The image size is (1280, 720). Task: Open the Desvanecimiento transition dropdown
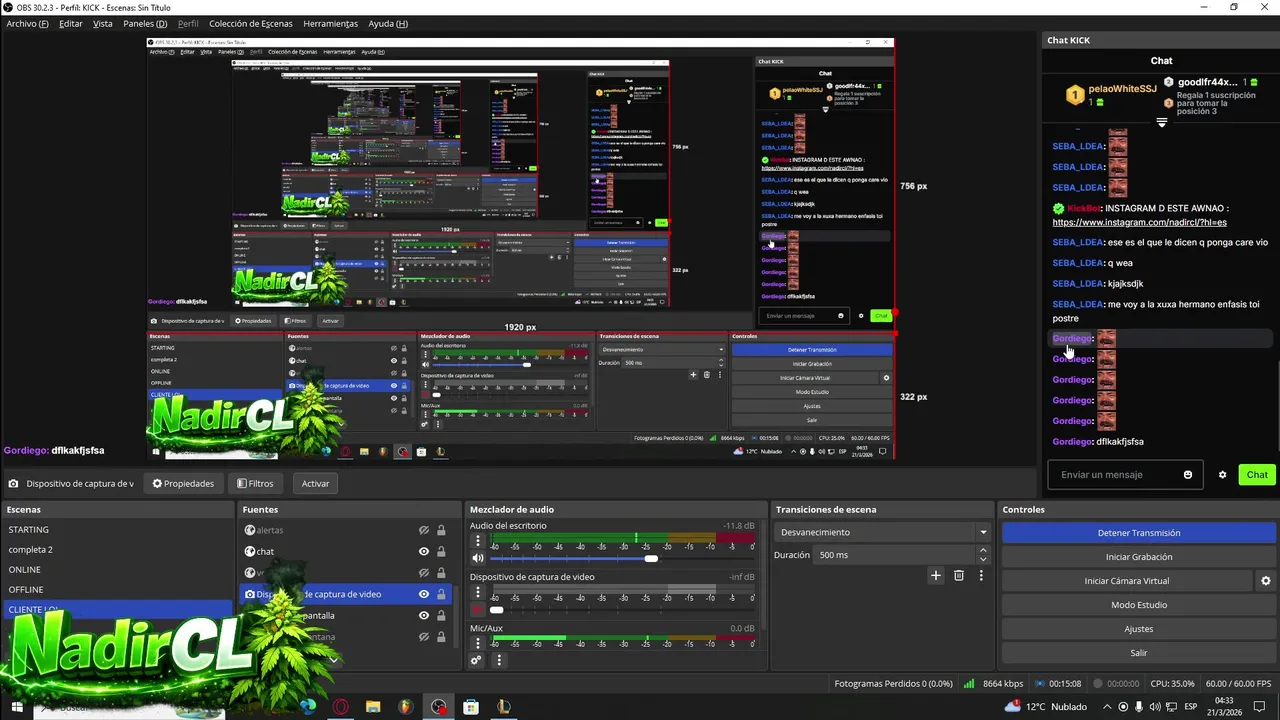(x=883, y=532)
